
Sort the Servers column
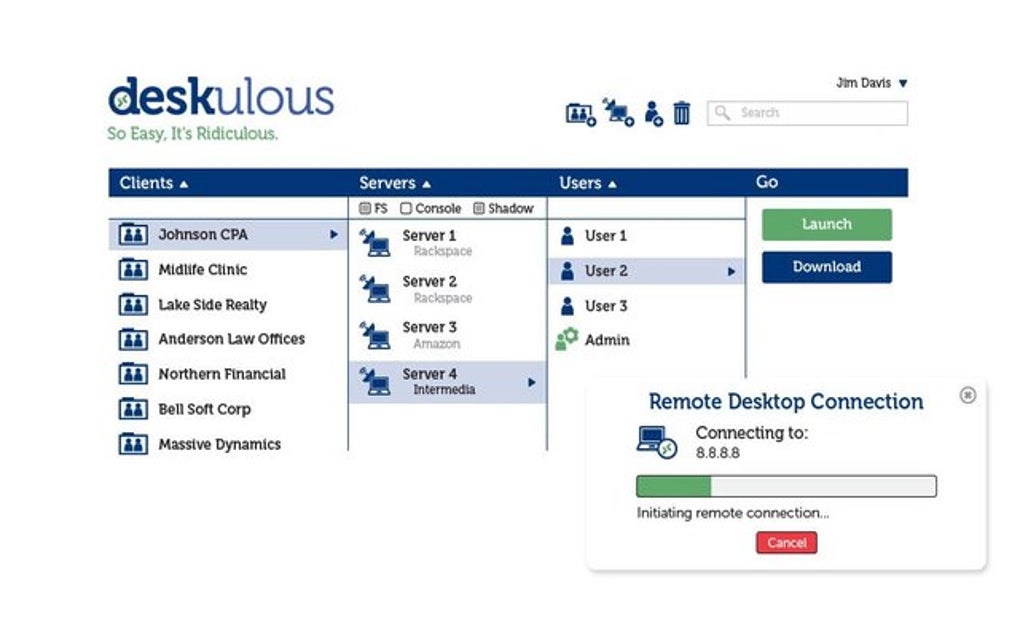427,183
